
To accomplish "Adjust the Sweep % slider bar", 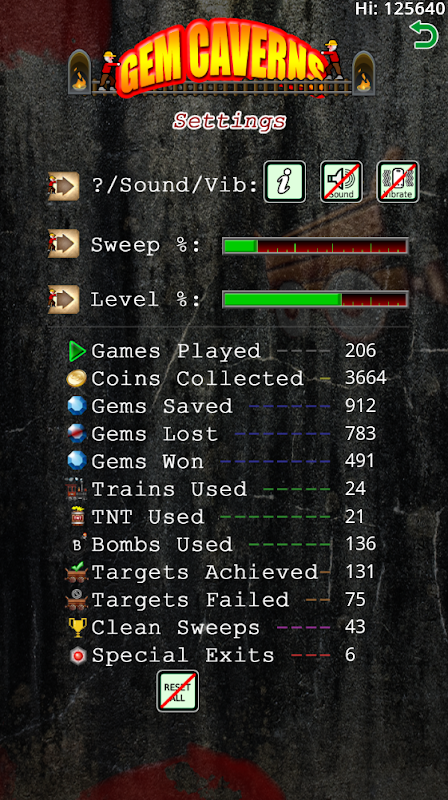I will click(x=315, y=246).
